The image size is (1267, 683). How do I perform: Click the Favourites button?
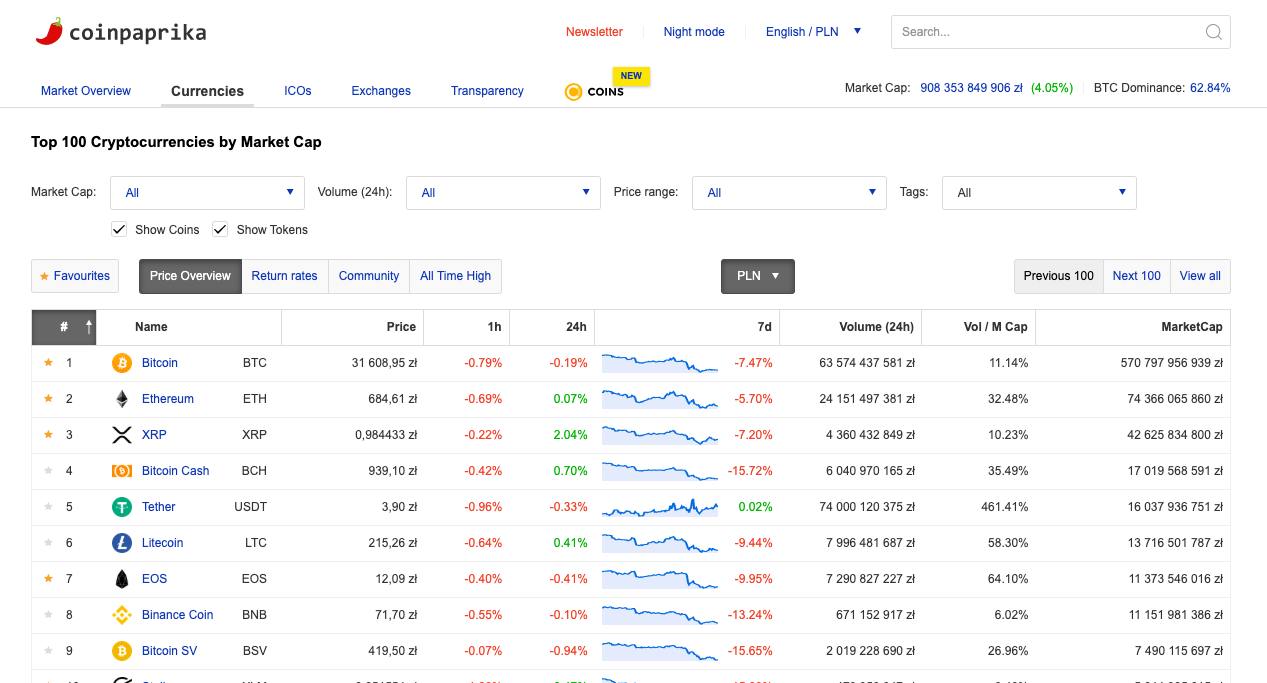[75, 276]
